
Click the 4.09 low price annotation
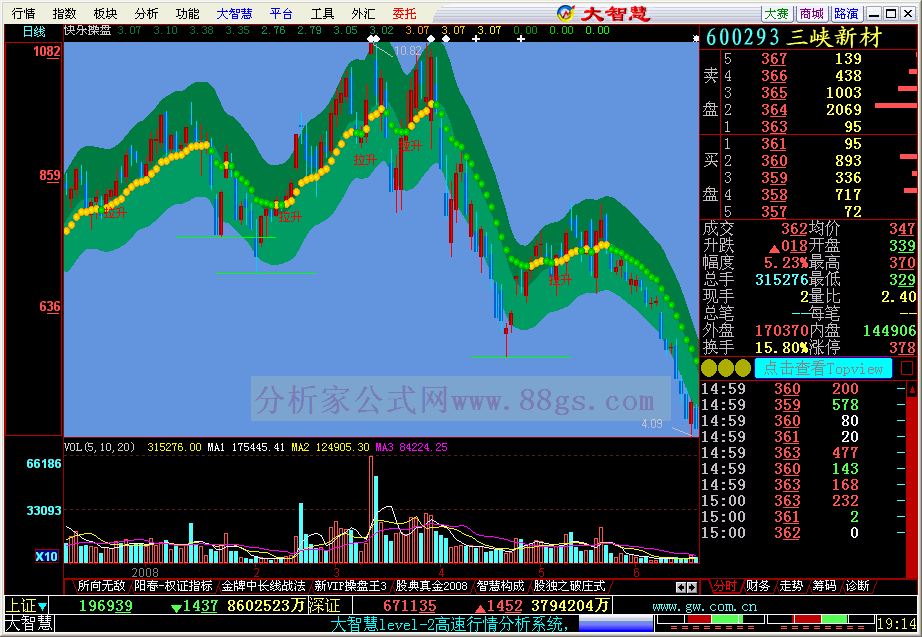pyautogui.click(x=652, y=423)
